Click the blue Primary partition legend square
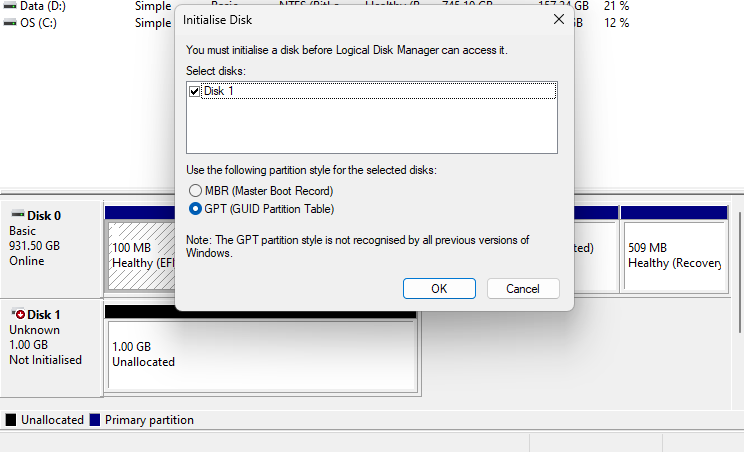 point(95,420)
